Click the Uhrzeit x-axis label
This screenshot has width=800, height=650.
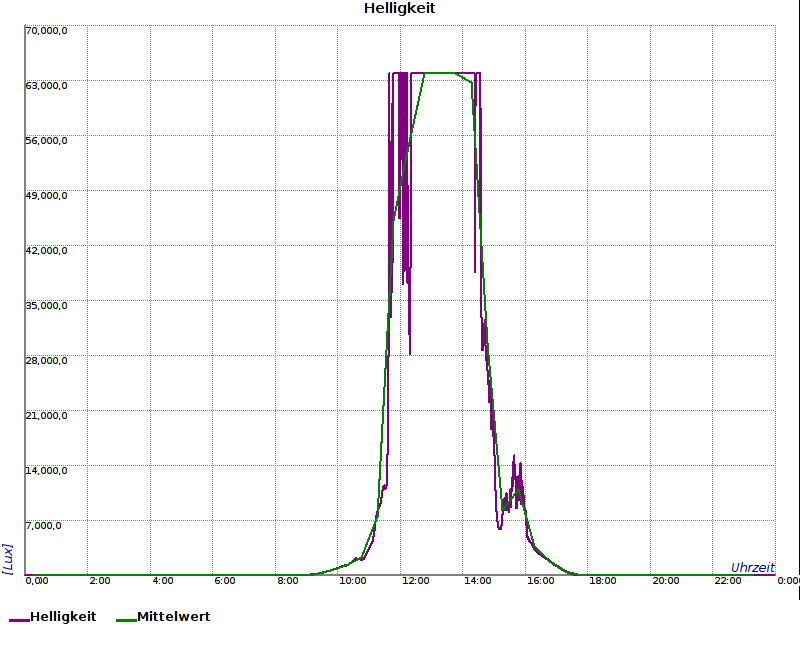(752, 567)
